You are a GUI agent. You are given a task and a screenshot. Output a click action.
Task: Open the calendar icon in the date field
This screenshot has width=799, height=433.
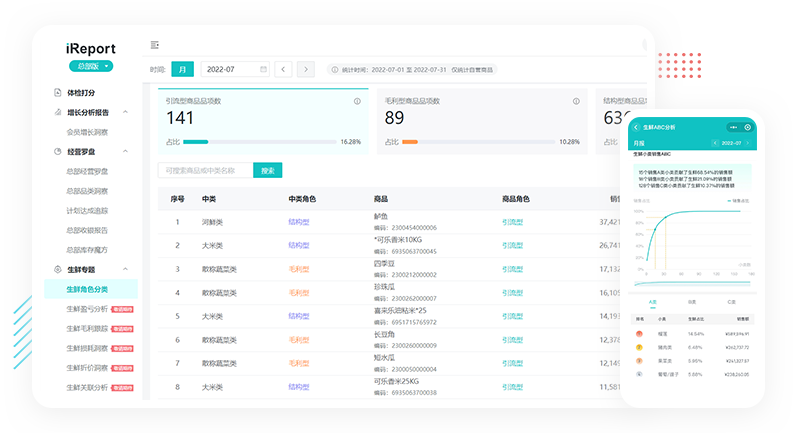(x=263, y=69)
